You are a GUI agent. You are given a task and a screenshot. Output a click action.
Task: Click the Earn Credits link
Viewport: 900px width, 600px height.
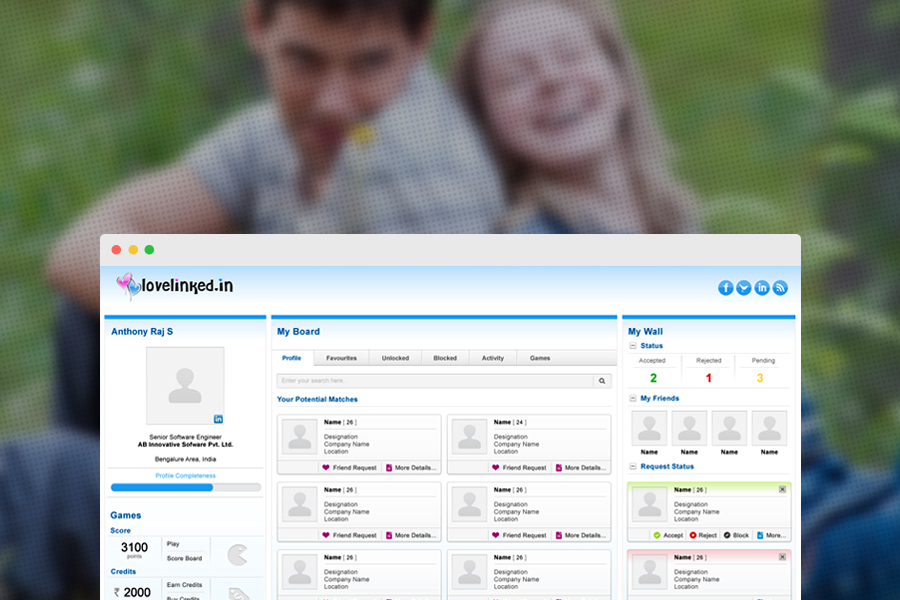(x=184, y=584)
